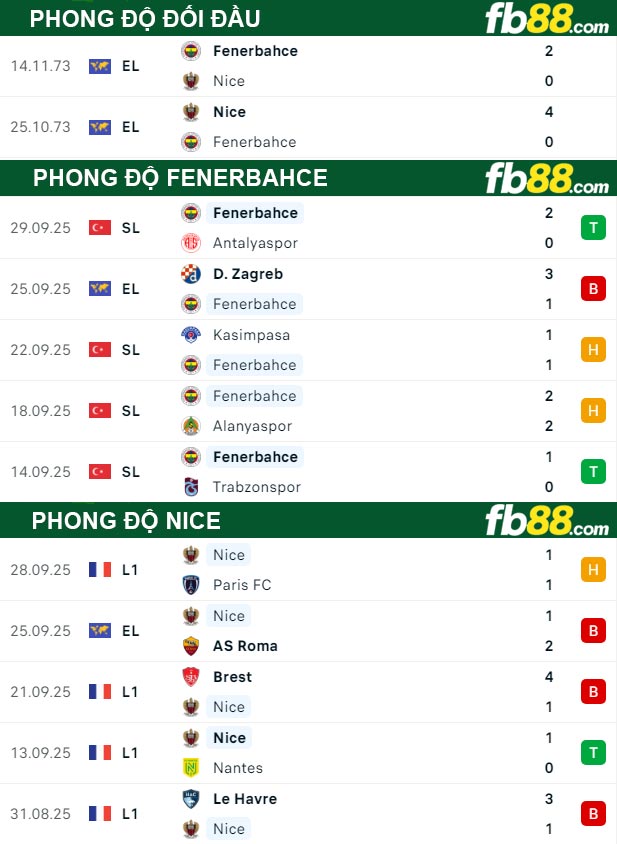
Task: Click orange H badge for Kasimpasa match
Action: (x=593, y=350)
